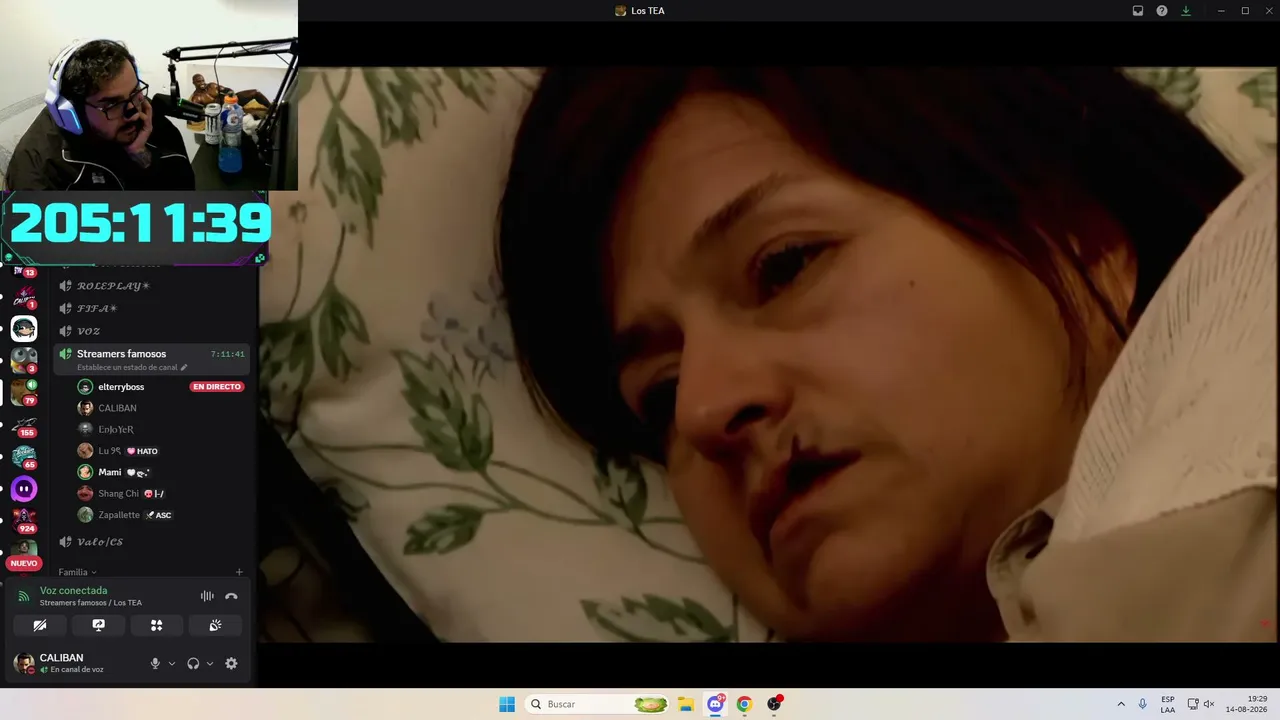Open the Discord inbox icon

pyautogui.click(x=1138, y=11)
